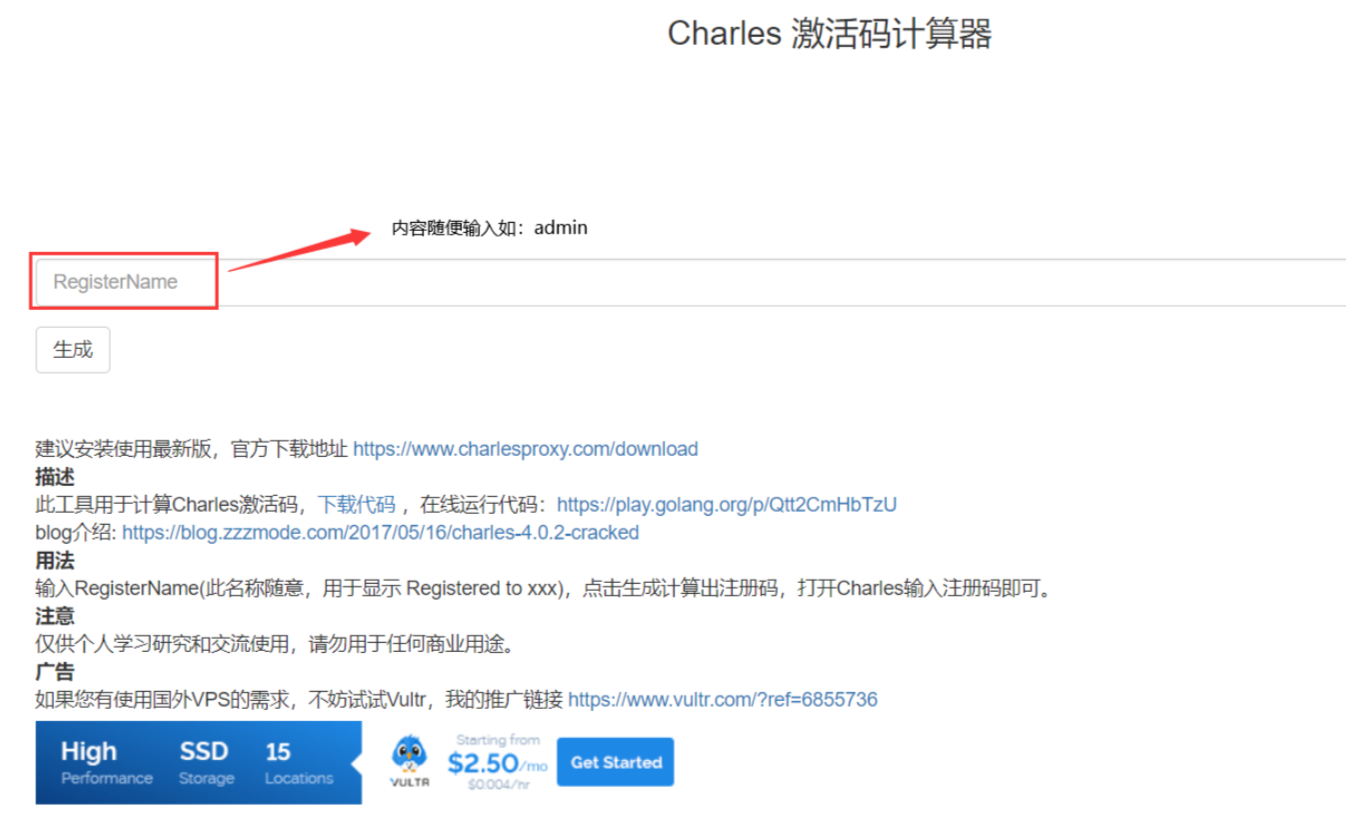
Task: Click the RegisterName input field
Action: [690, 282]
